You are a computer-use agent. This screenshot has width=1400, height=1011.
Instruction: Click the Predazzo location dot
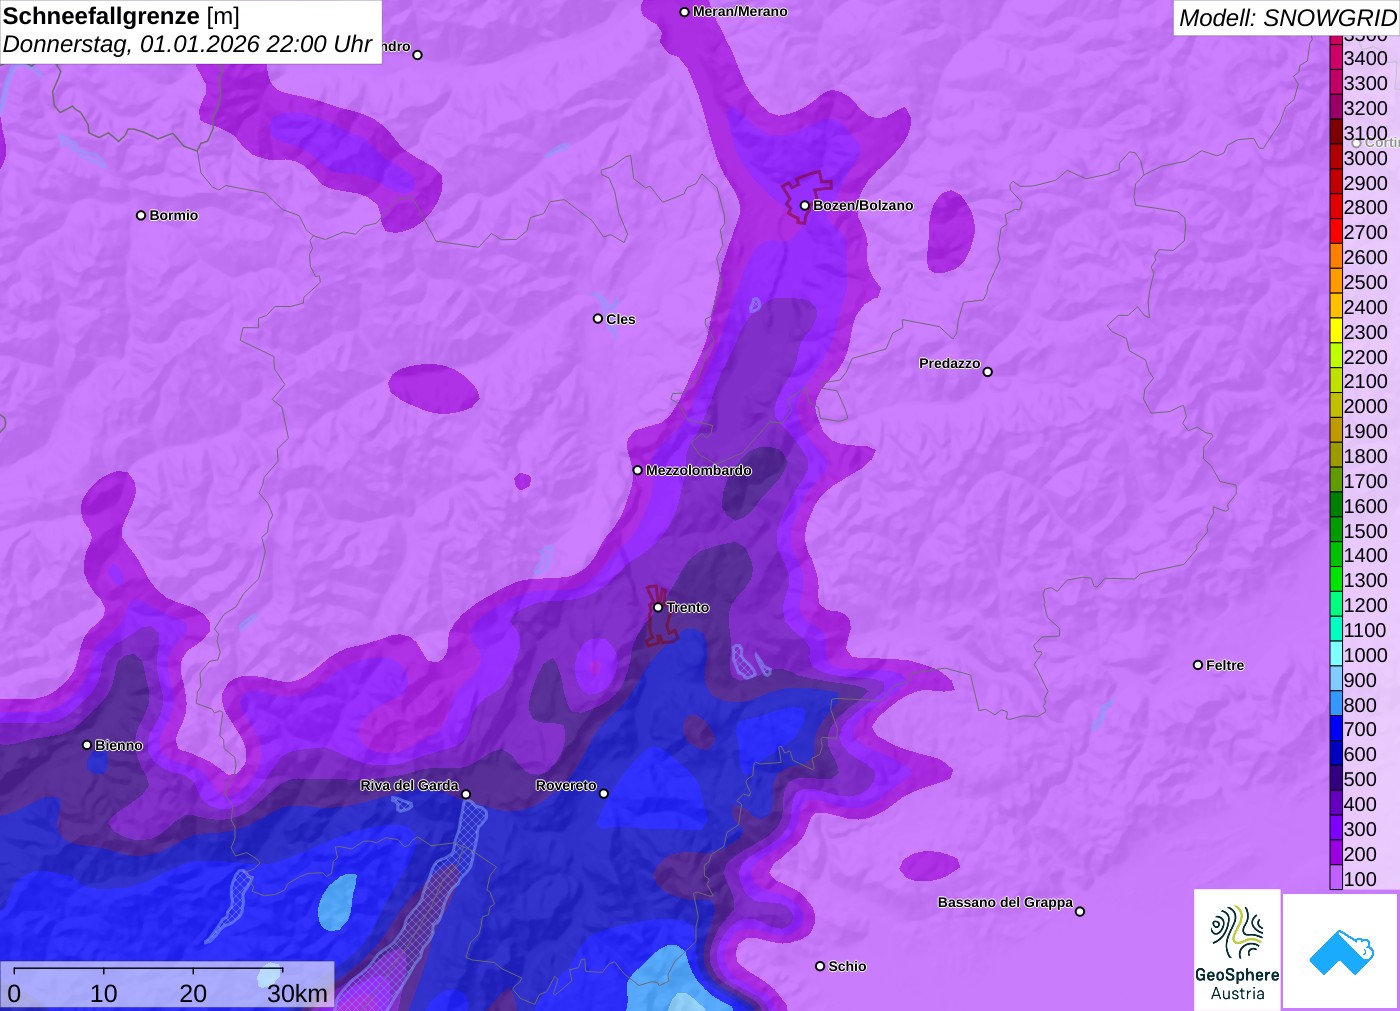coord(988,372)
